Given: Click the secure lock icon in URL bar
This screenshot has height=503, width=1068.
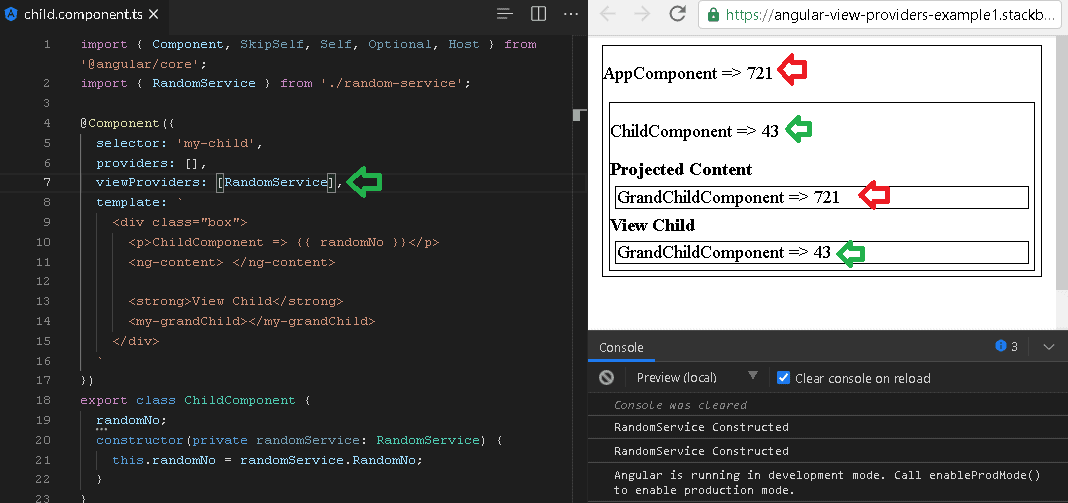Looking at the screenshot, I should (x=713, y=14).
